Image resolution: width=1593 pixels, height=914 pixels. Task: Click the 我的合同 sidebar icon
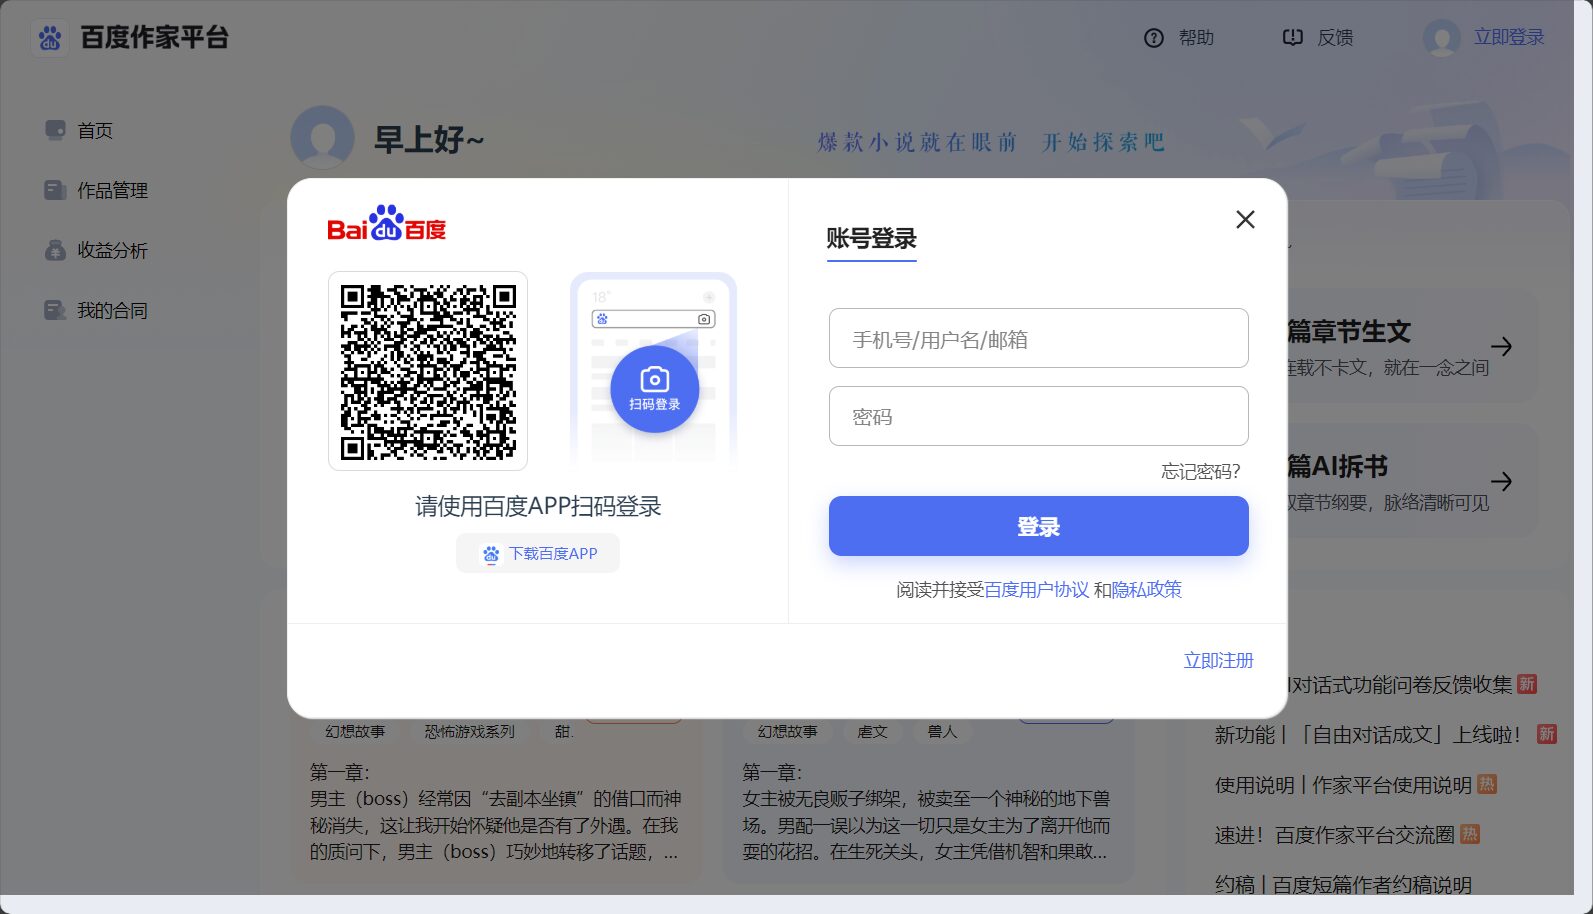[x=55, y=310]
